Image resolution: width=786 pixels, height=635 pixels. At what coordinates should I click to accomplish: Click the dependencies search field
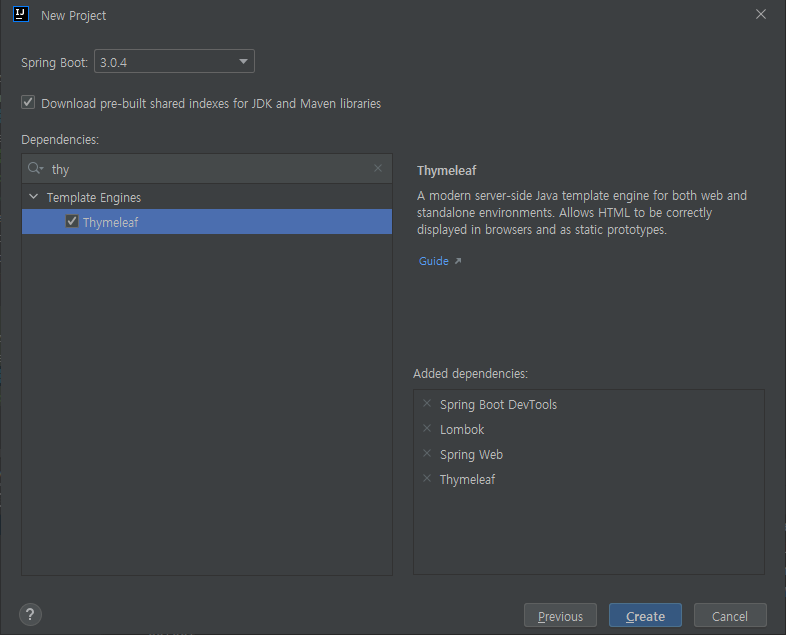(207, 169)
